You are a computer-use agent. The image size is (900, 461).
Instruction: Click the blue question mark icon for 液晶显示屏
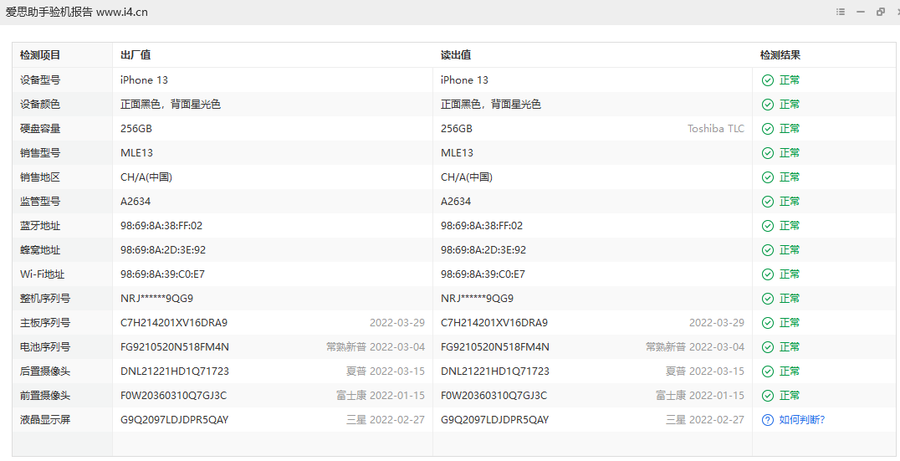[767, 420]
